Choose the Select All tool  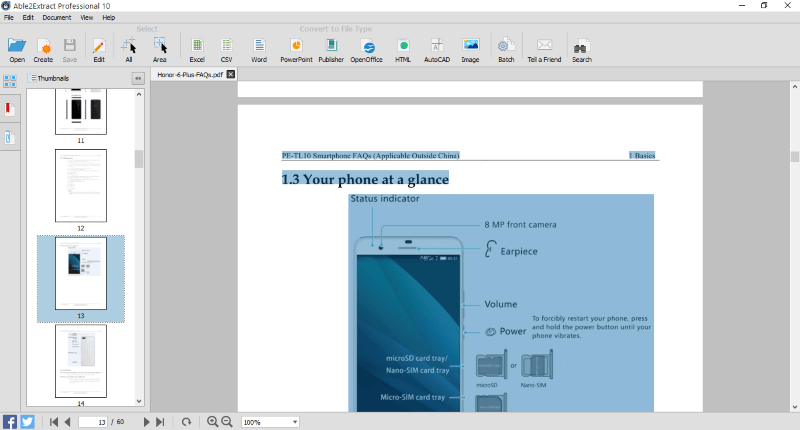129,50
